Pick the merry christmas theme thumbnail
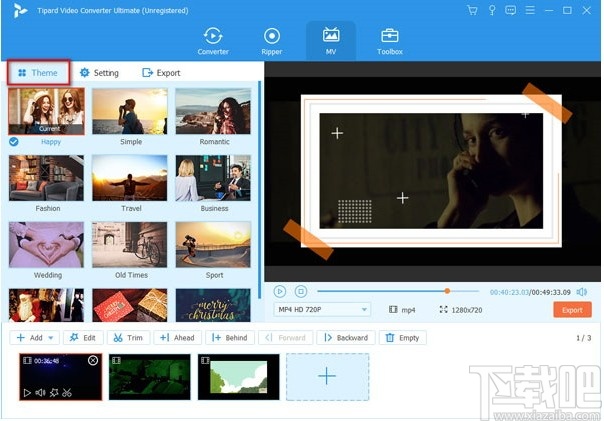 tap(213, 305)
